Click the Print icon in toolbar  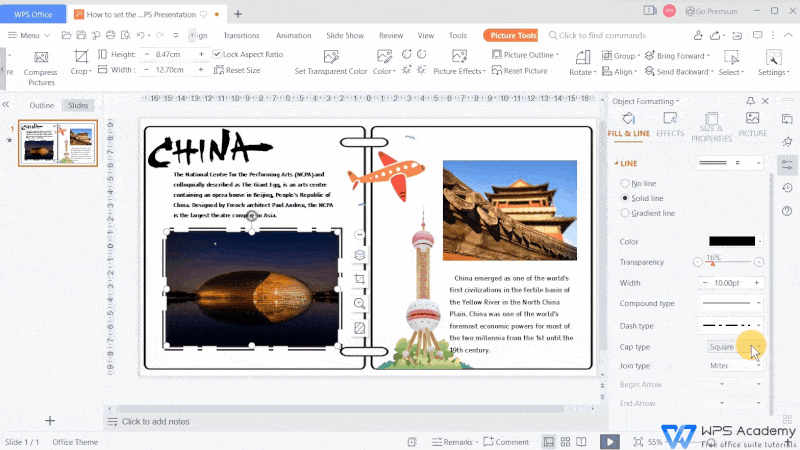111,35
